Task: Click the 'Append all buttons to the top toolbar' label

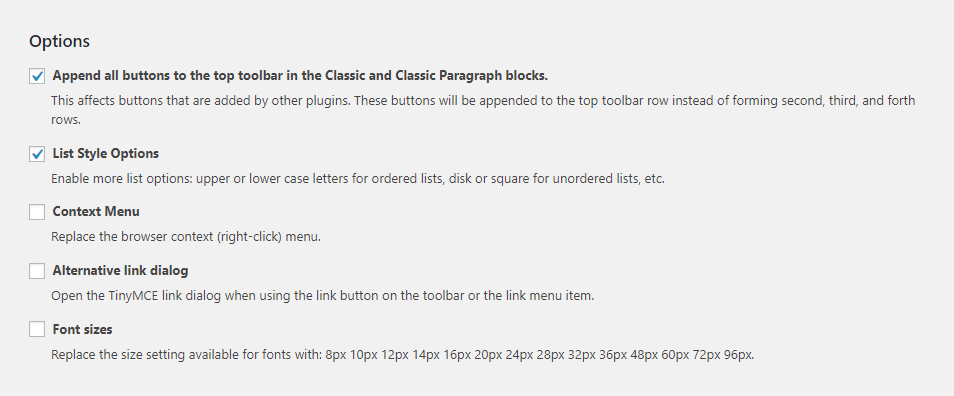Action: pyautogui.click(x=301, y=76)
